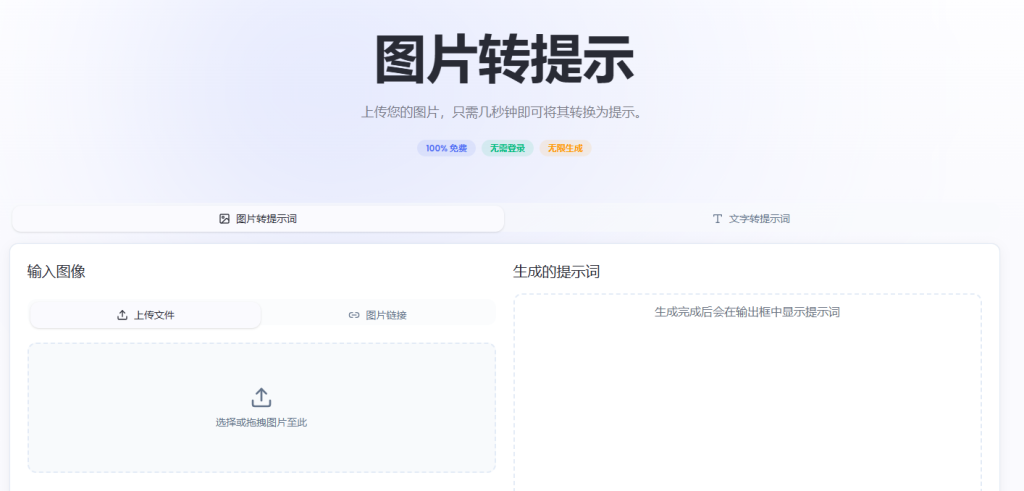Open the 文字转提示词 tab

[x=751, y=219]
